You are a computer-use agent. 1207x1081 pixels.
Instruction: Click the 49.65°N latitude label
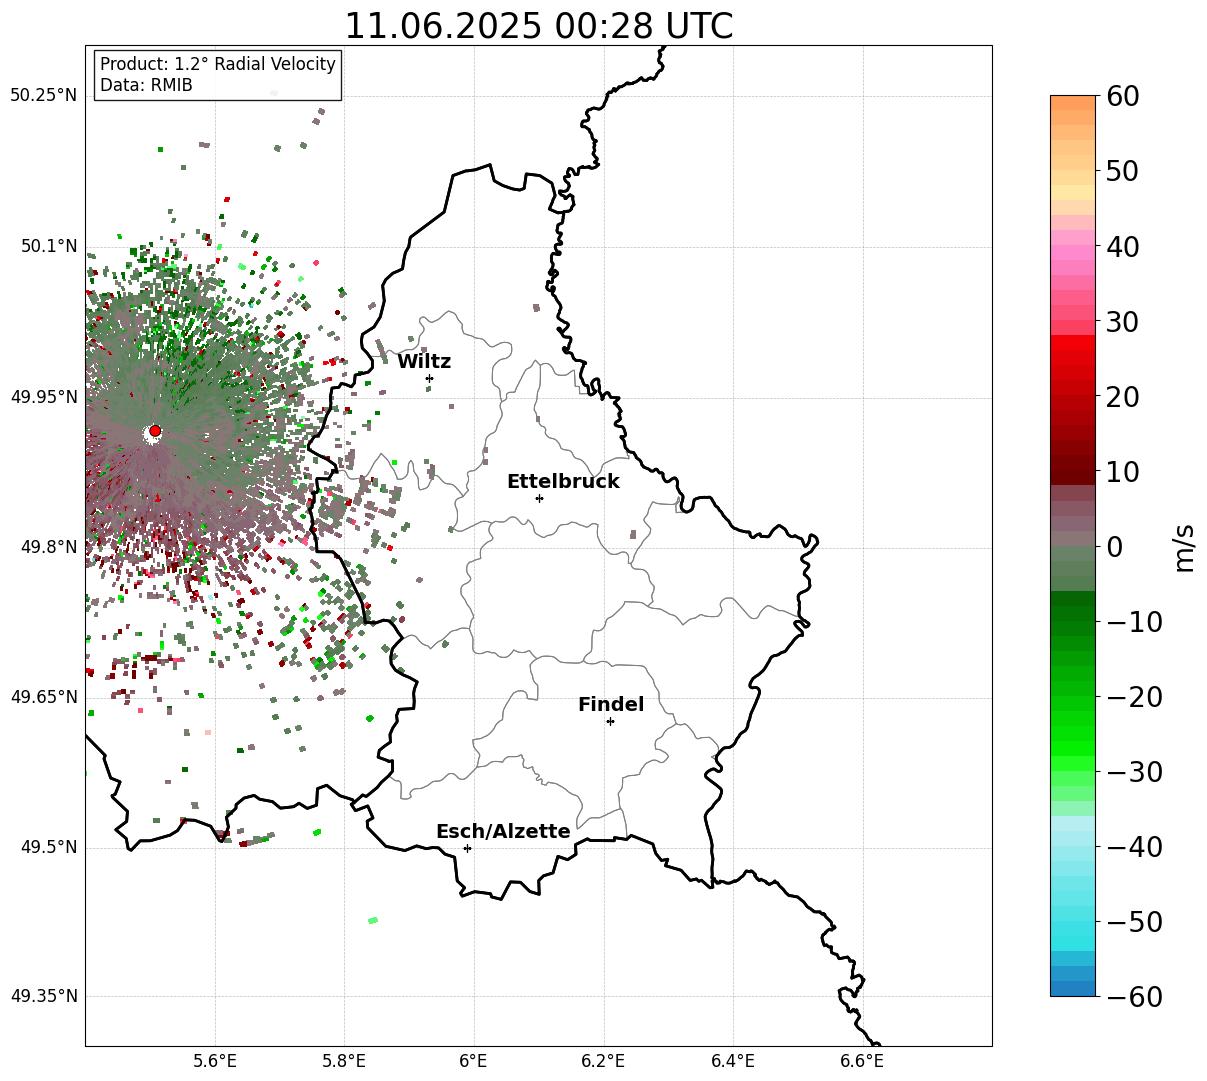(x=44, y=697)
